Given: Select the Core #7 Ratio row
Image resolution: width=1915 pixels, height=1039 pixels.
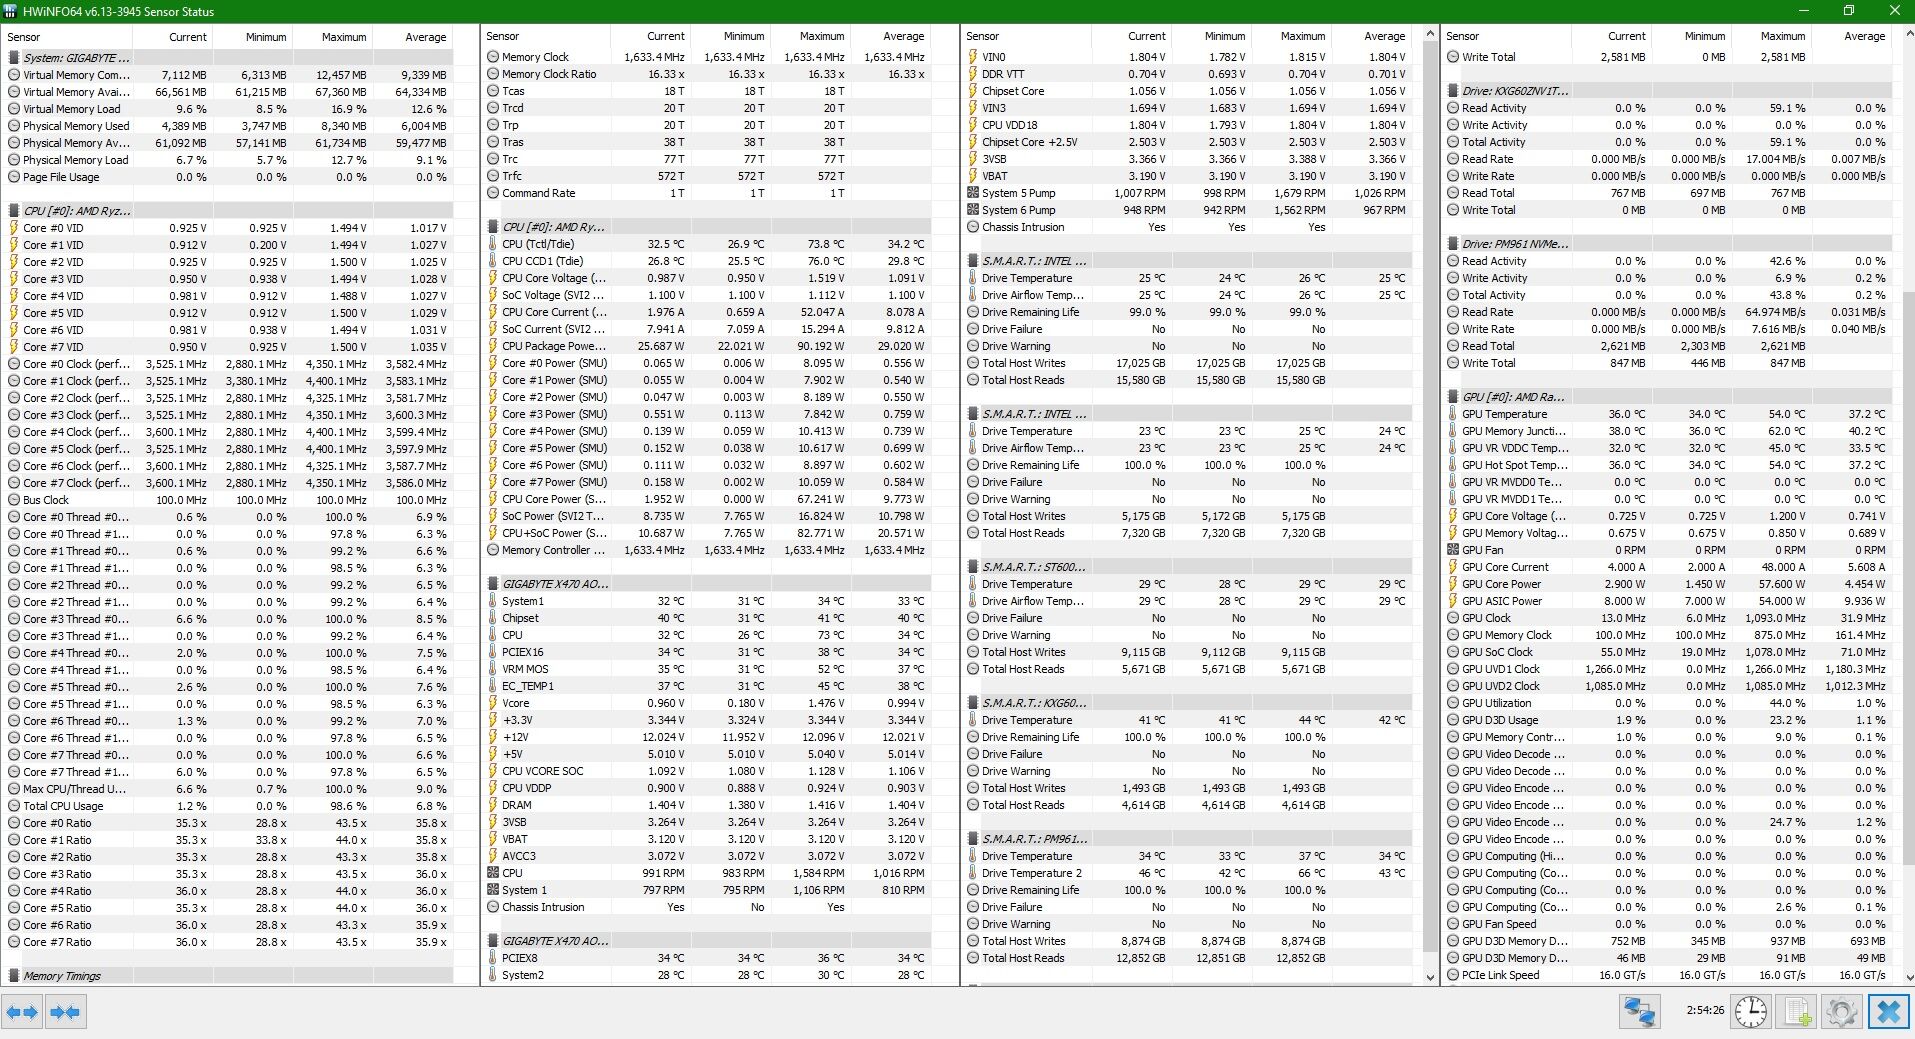Looking at the screenshot, I should point(228,942).
